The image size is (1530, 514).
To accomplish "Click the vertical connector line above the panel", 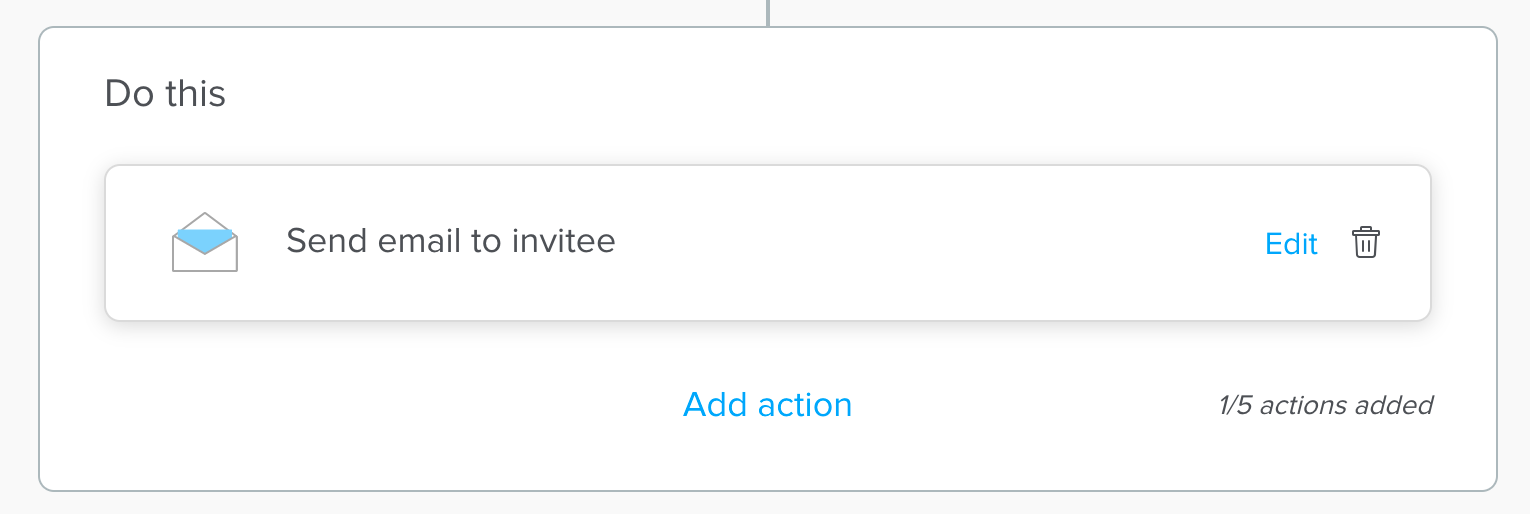I will (x=767, y=12).
